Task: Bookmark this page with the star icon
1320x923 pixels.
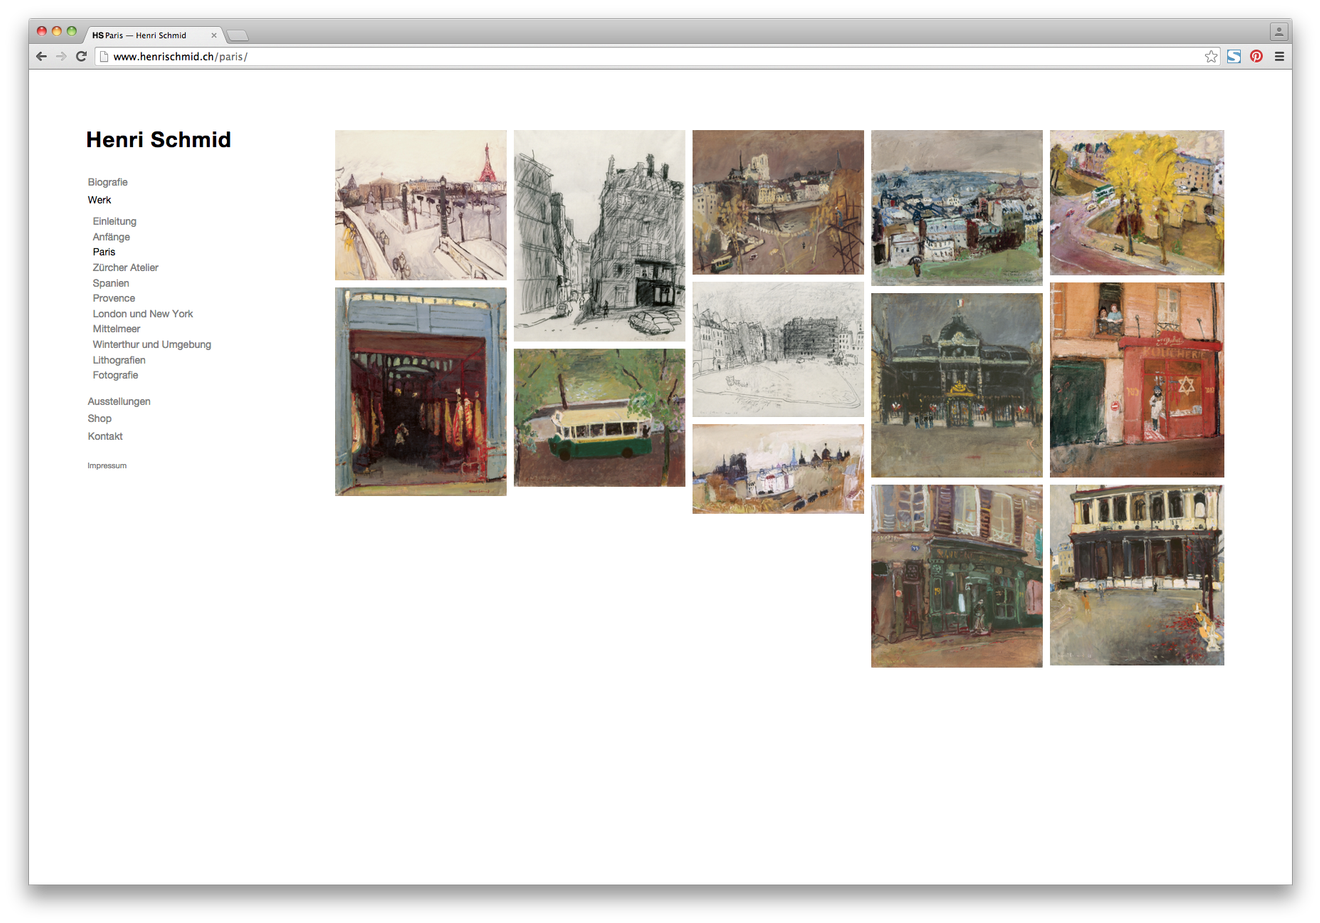Action: 1211,57
